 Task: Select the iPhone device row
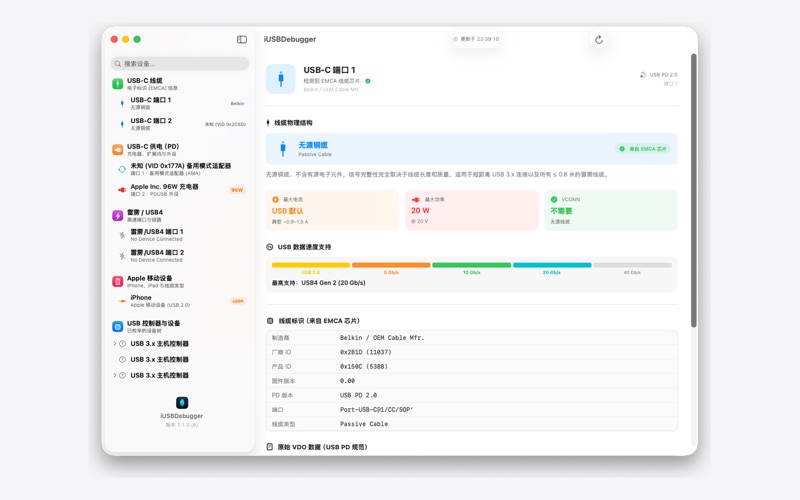point(180,301)
